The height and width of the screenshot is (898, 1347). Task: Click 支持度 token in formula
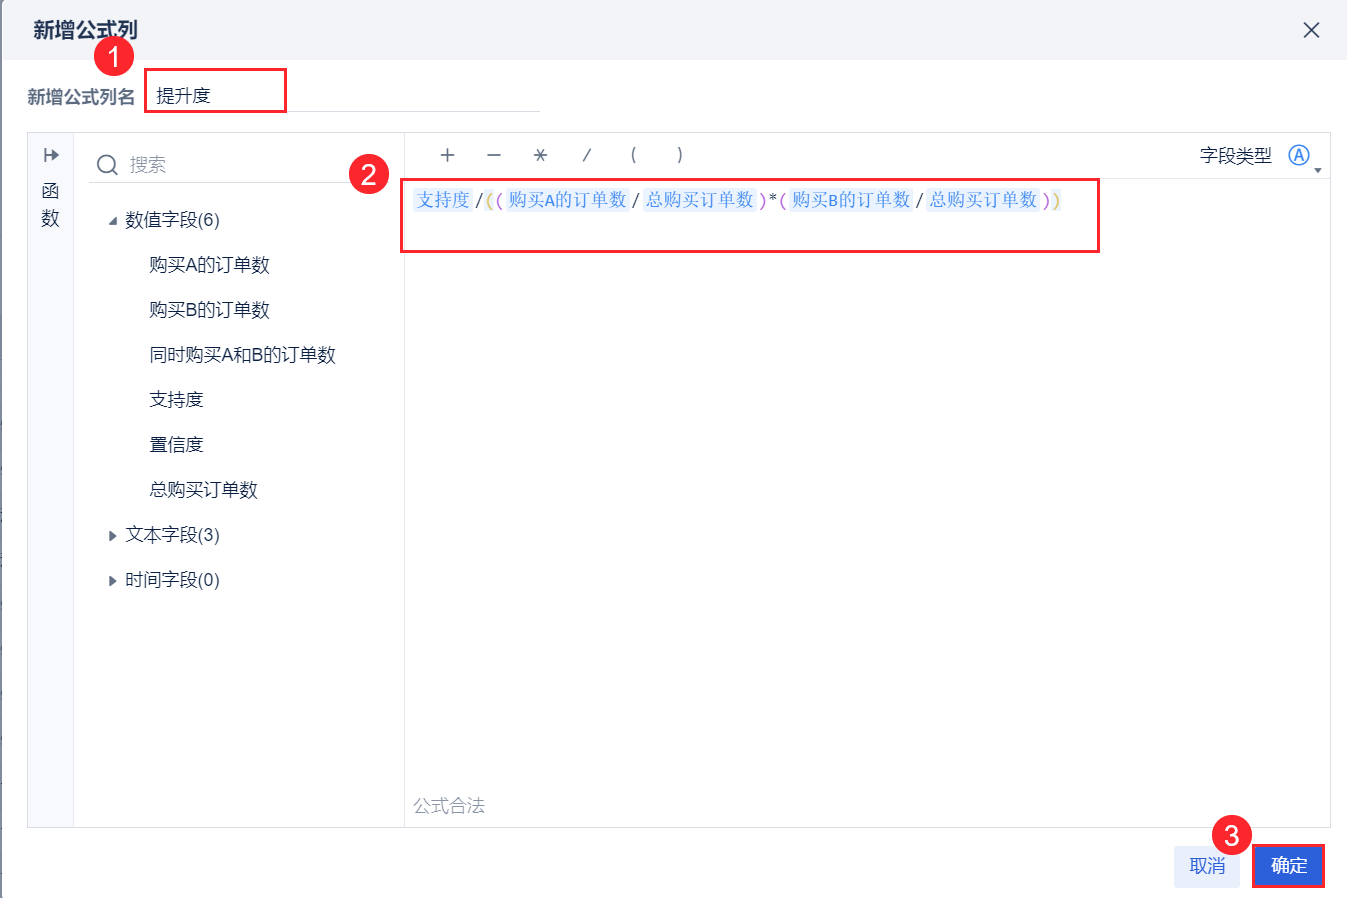[x=443, y=200]
